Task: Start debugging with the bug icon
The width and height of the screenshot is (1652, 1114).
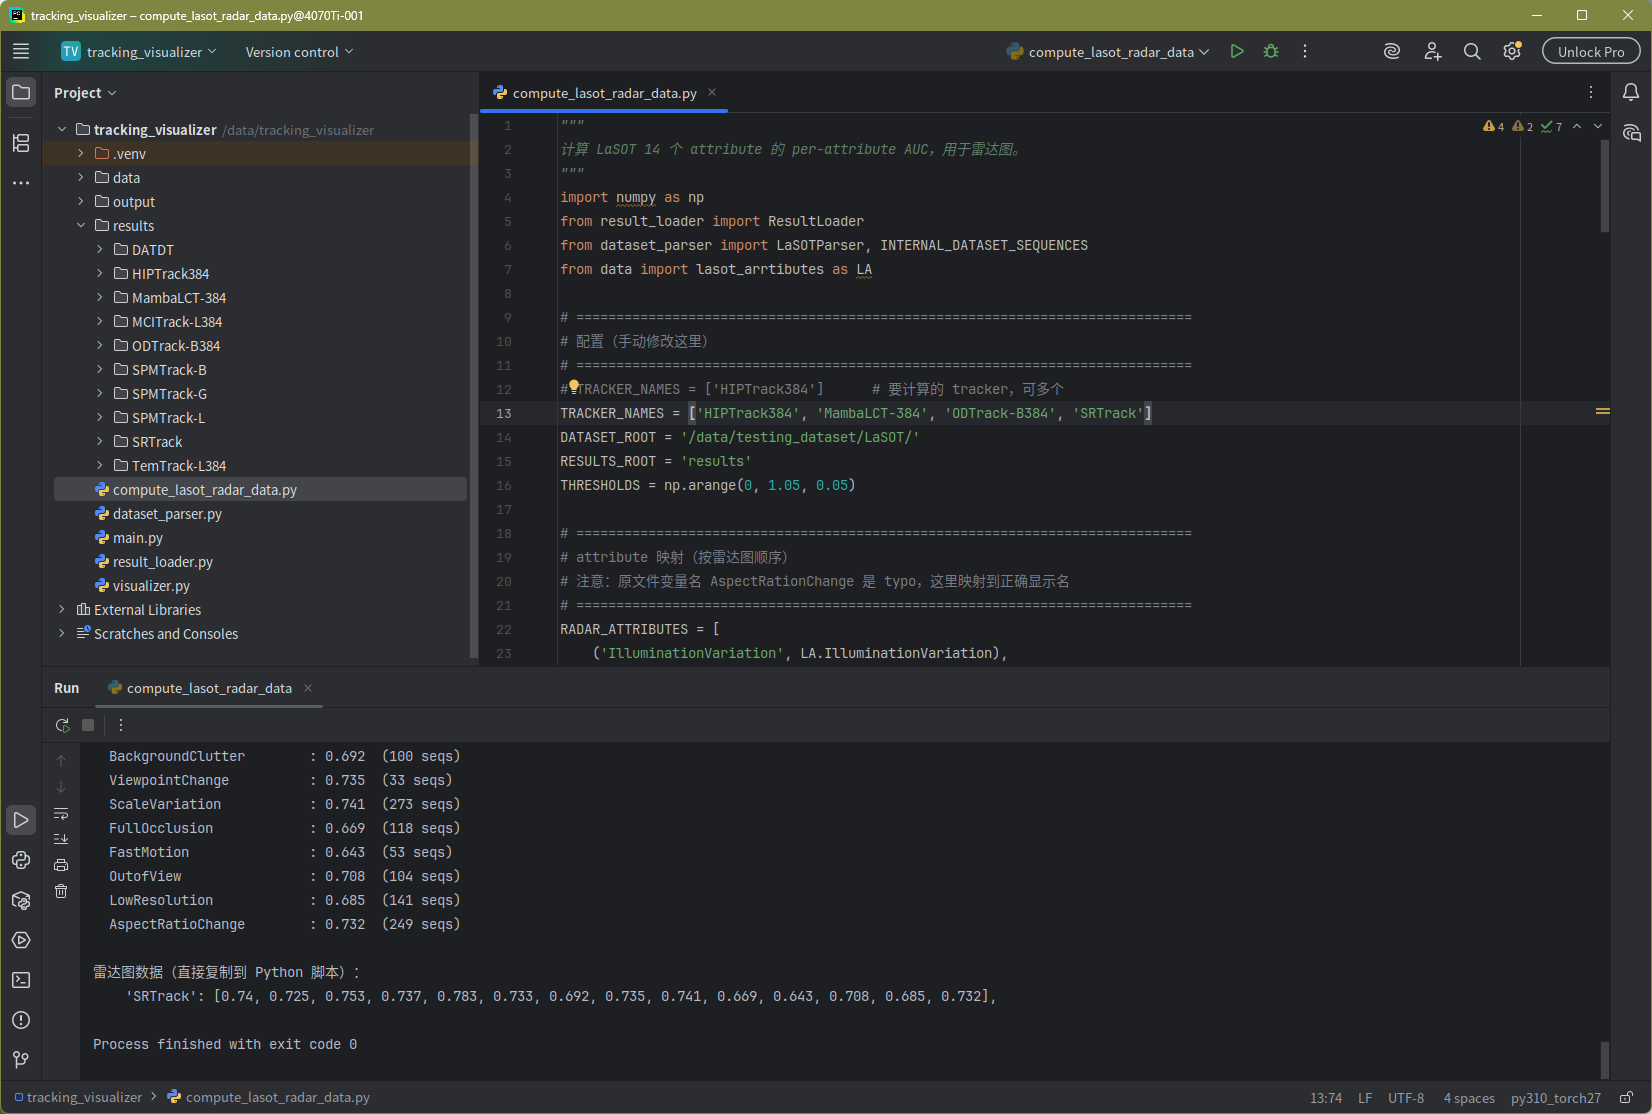Action: pos(1271,51)
